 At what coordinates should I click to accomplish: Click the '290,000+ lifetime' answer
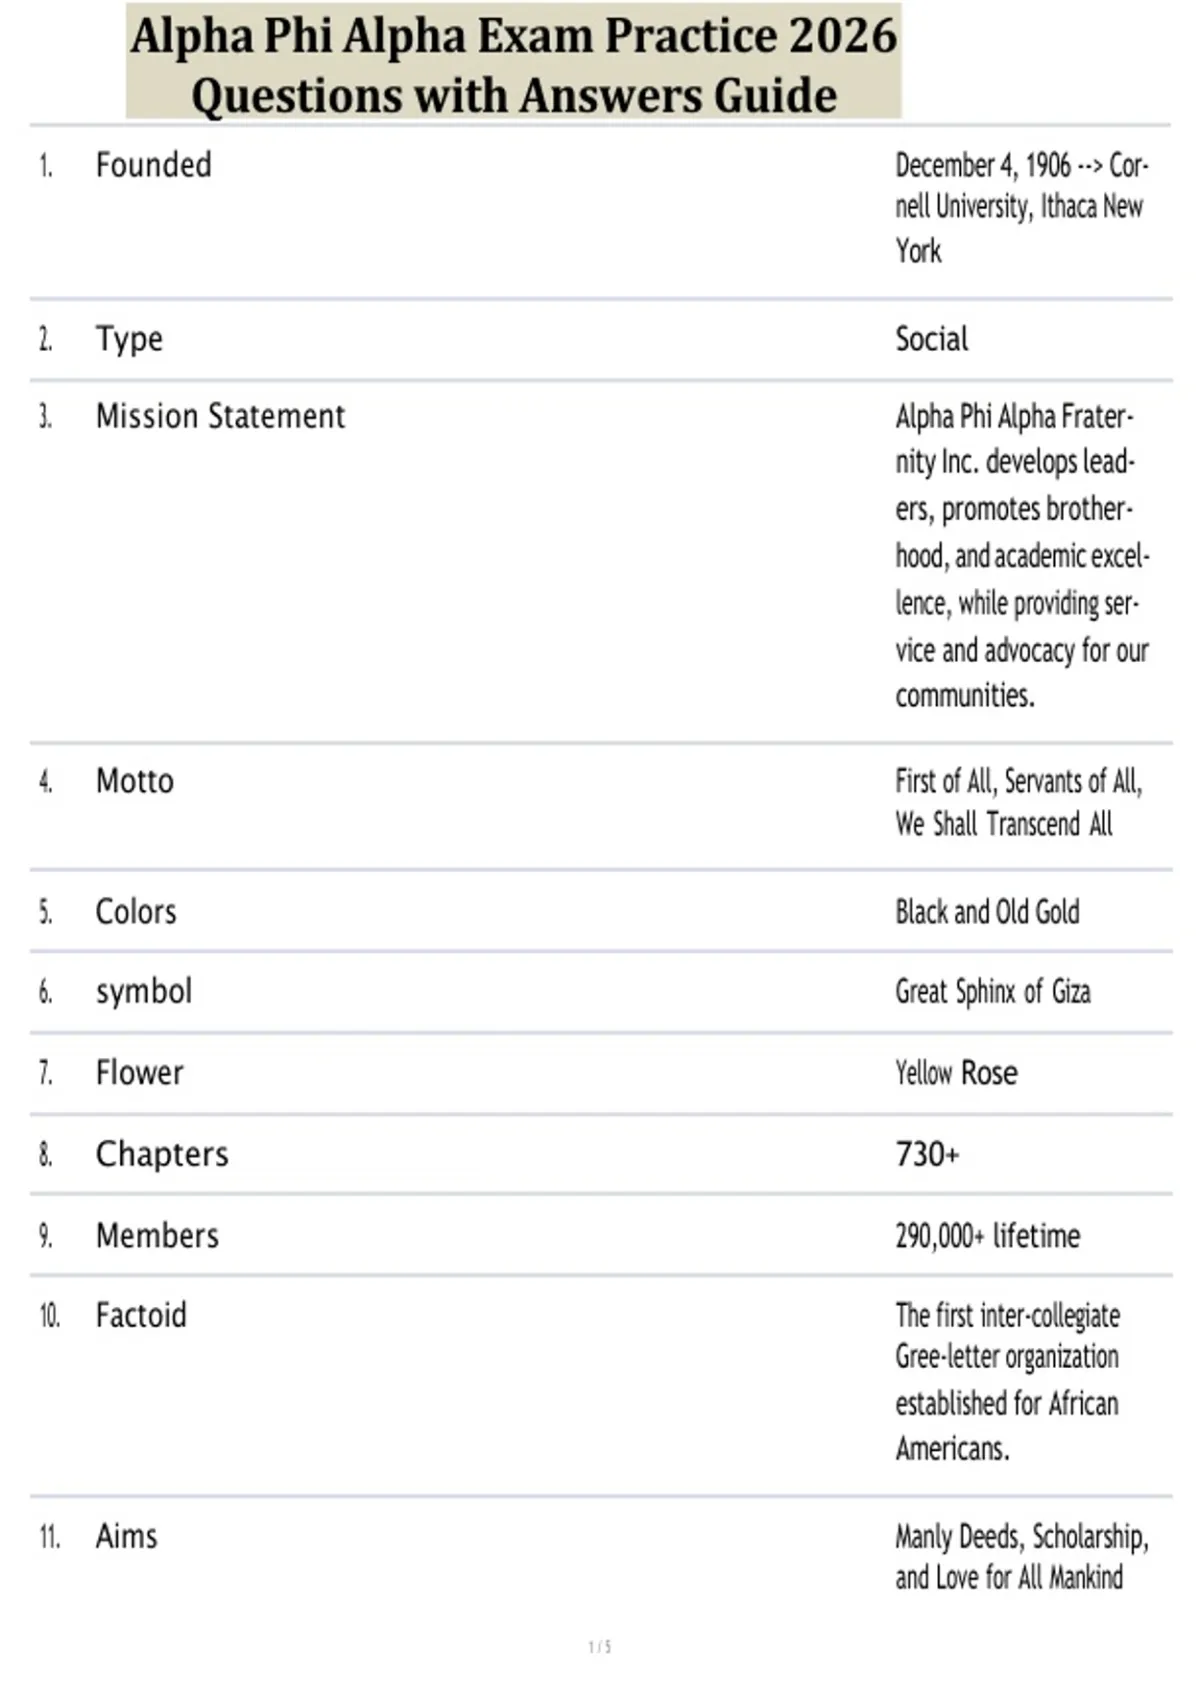point(988,1236)
